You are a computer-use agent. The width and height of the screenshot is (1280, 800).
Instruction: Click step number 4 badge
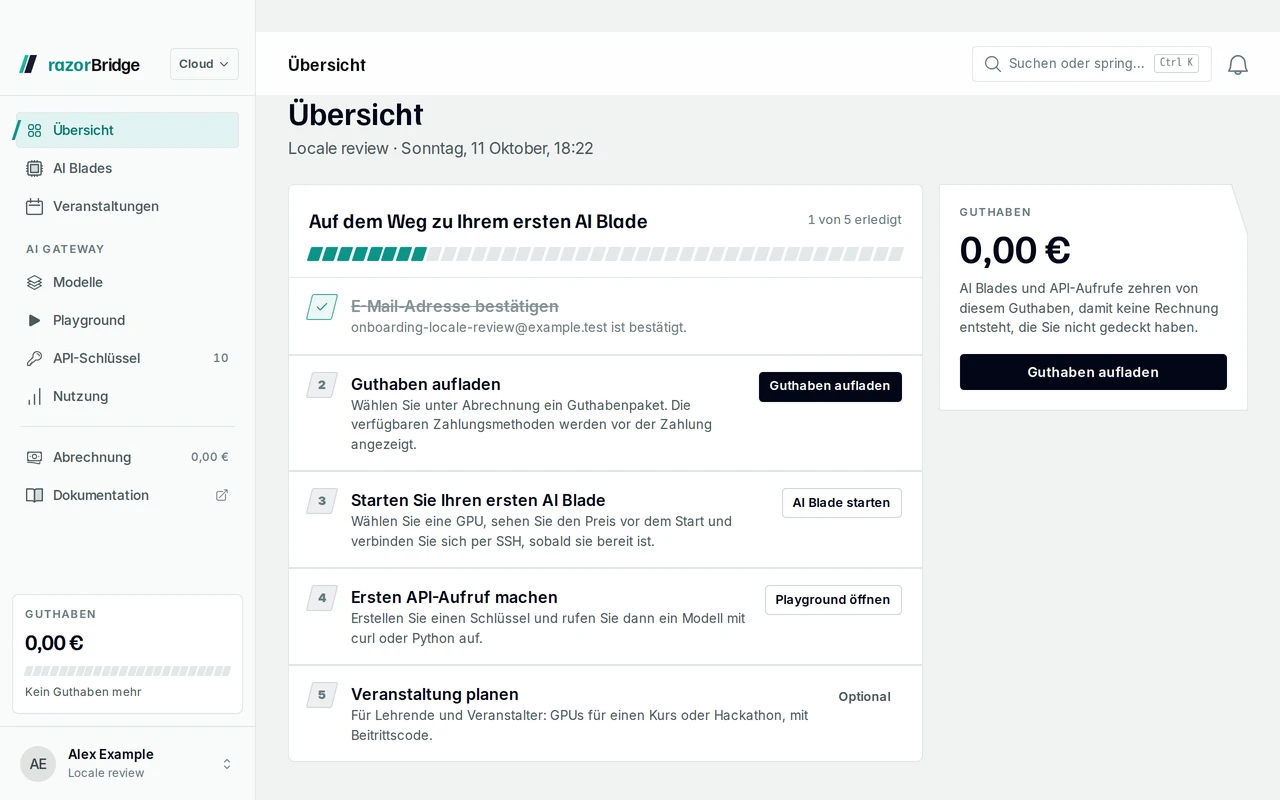point(322,598)
